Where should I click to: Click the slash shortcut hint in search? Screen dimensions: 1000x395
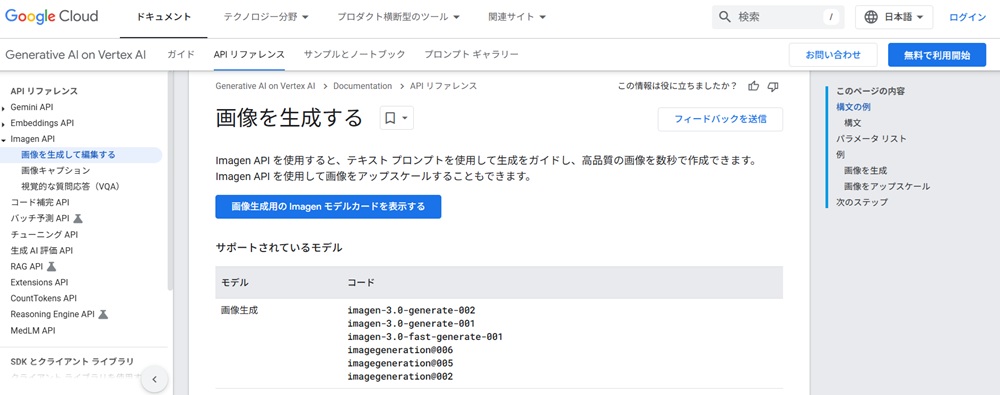click(830, 17)
